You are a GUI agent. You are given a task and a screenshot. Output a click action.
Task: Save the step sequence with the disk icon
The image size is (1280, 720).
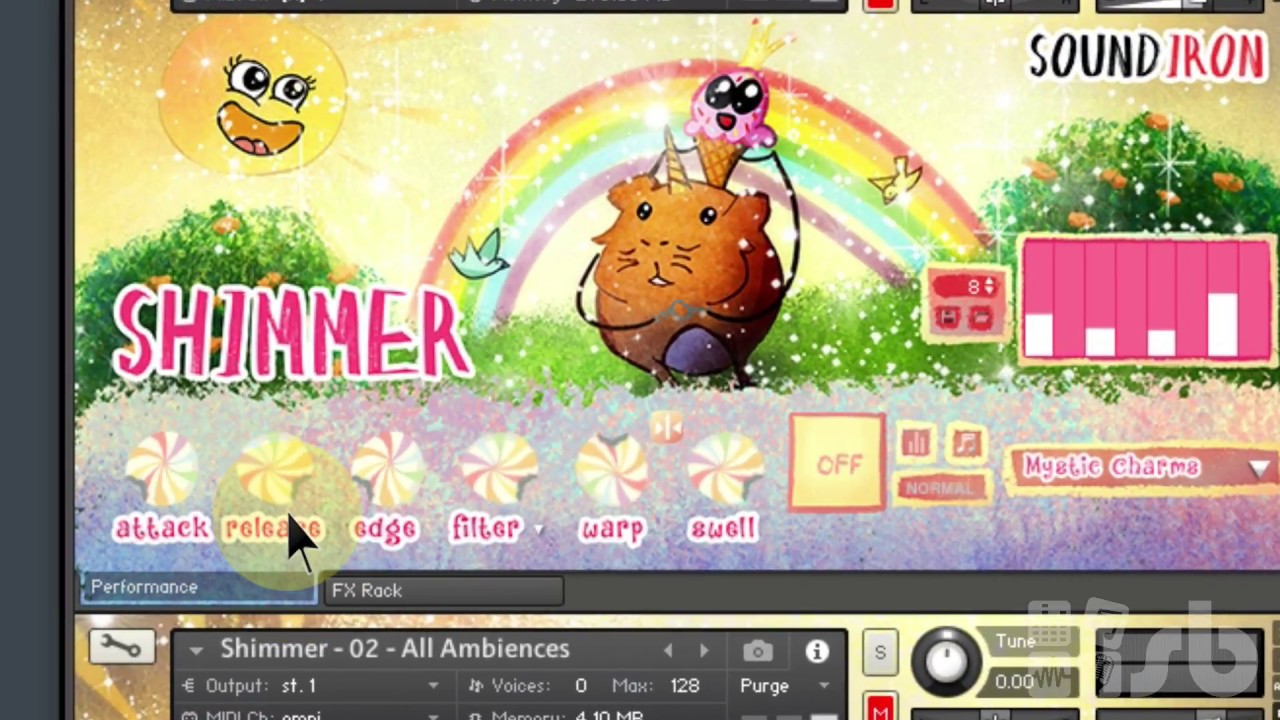tap(948, 318)
